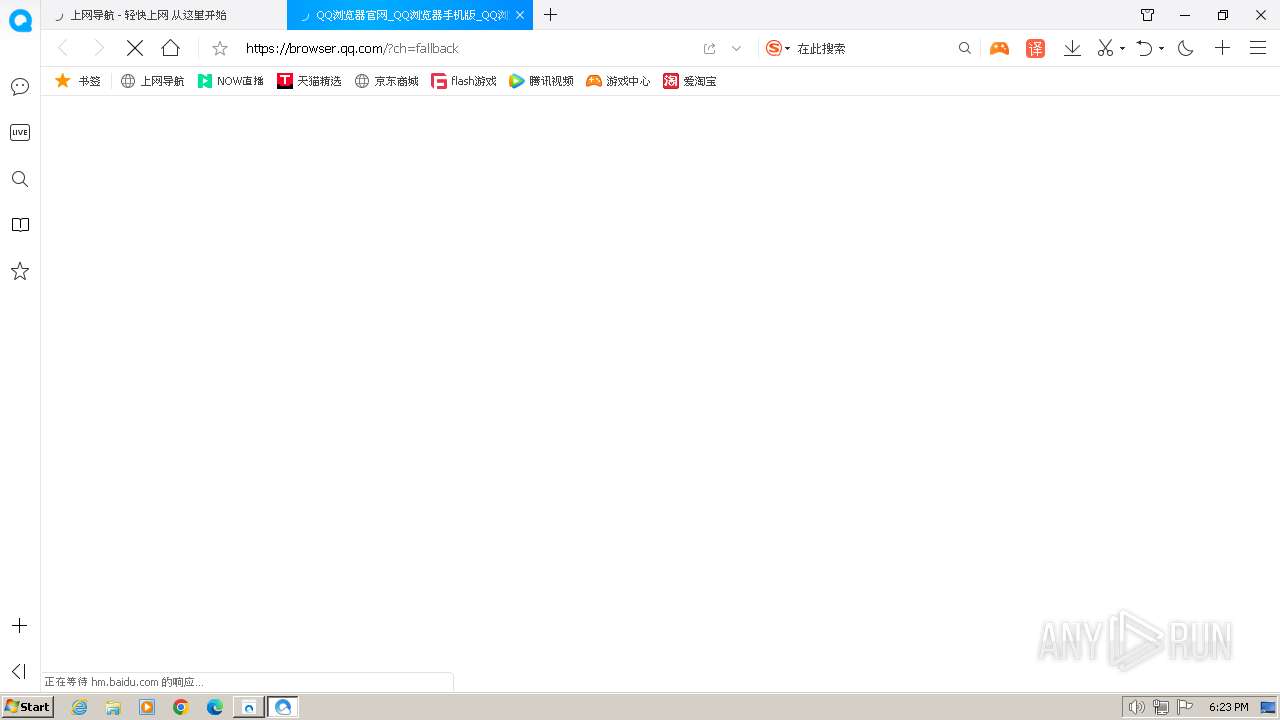The width and height of the screenshot is (1280, 720).
Task: Open the game controller toolbar icon
Action: 1000,48
